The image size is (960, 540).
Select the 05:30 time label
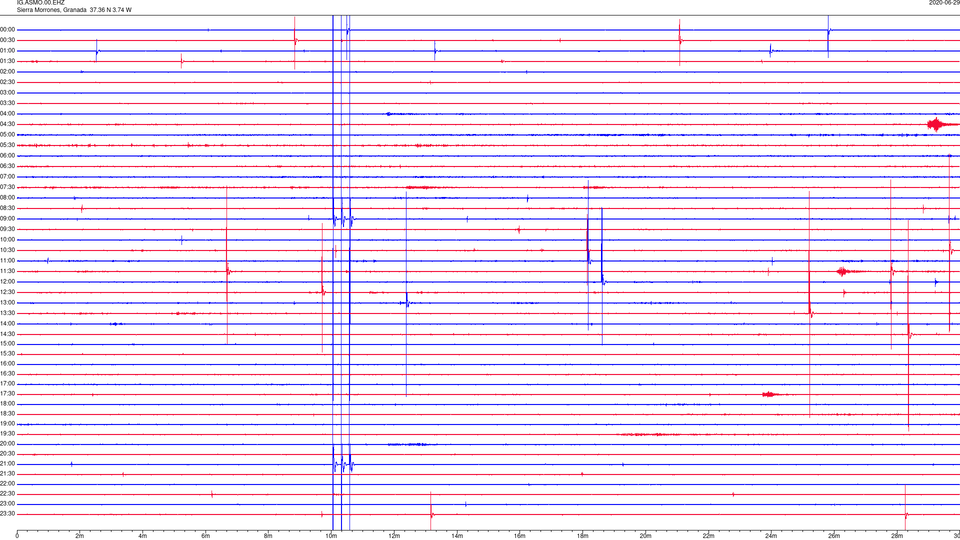tap(8, 144)
